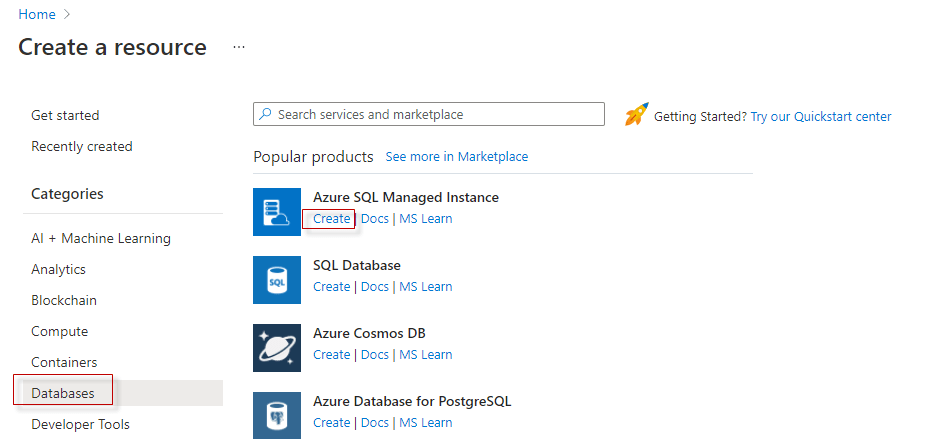The width and height of the screenshot is (935, 439).
Task: Choose the Analytics category
Action: click(x=58, y=269)
